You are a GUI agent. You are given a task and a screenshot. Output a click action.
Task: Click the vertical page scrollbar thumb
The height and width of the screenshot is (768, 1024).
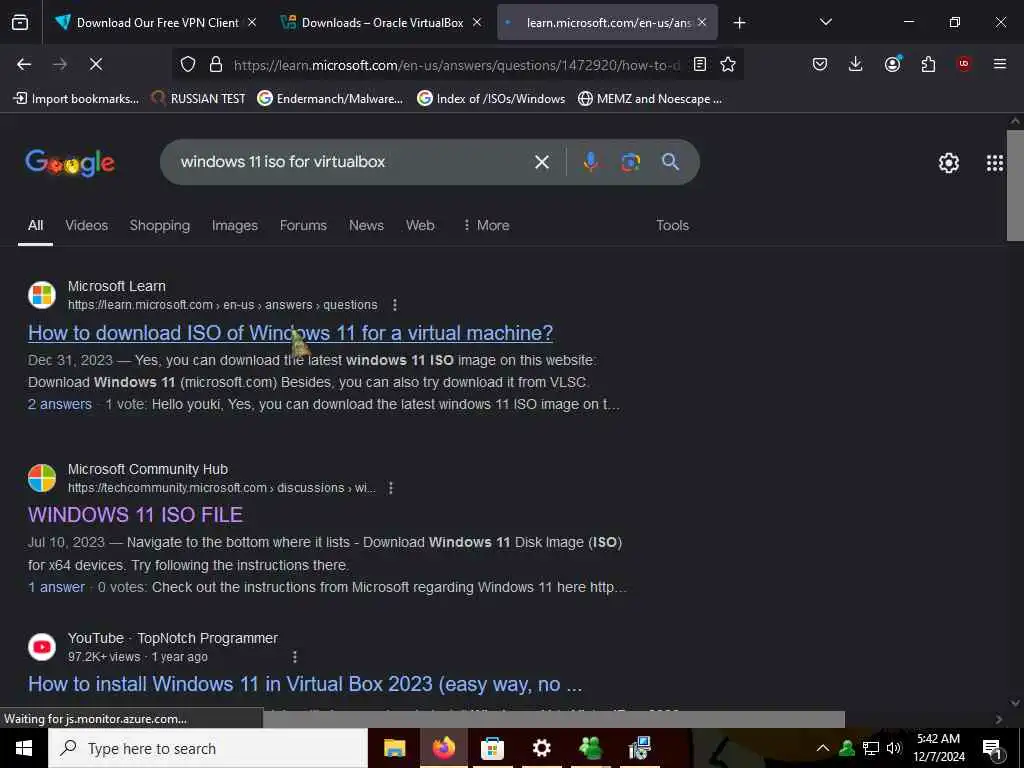click(x=1015, y=185)
